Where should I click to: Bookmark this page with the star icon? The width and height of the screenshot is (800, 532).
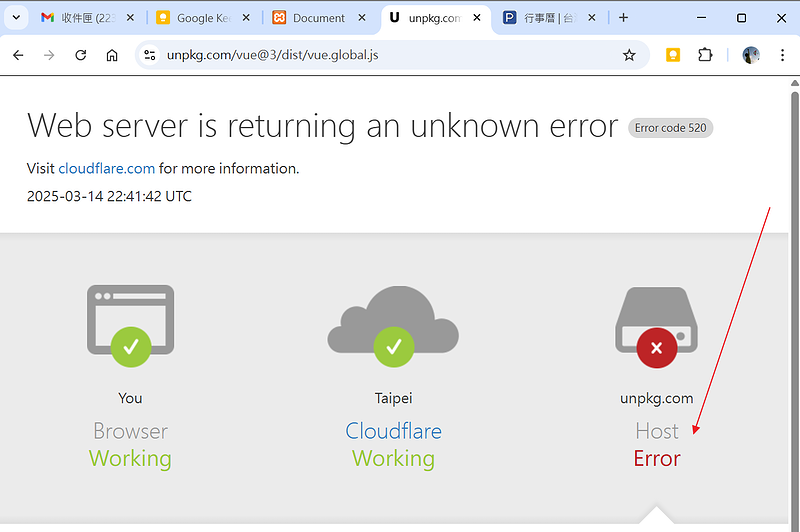629,56
